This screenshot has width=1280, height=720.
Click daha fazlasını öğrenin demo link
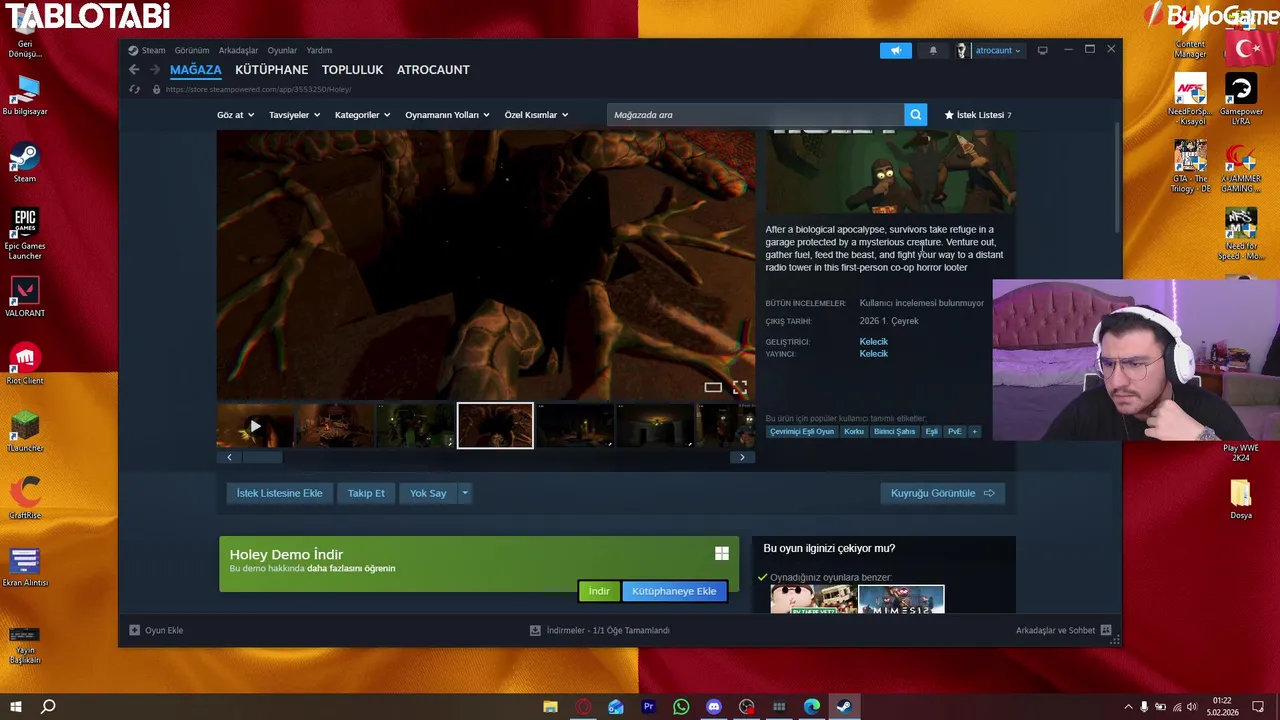click(x=351, y=568)
